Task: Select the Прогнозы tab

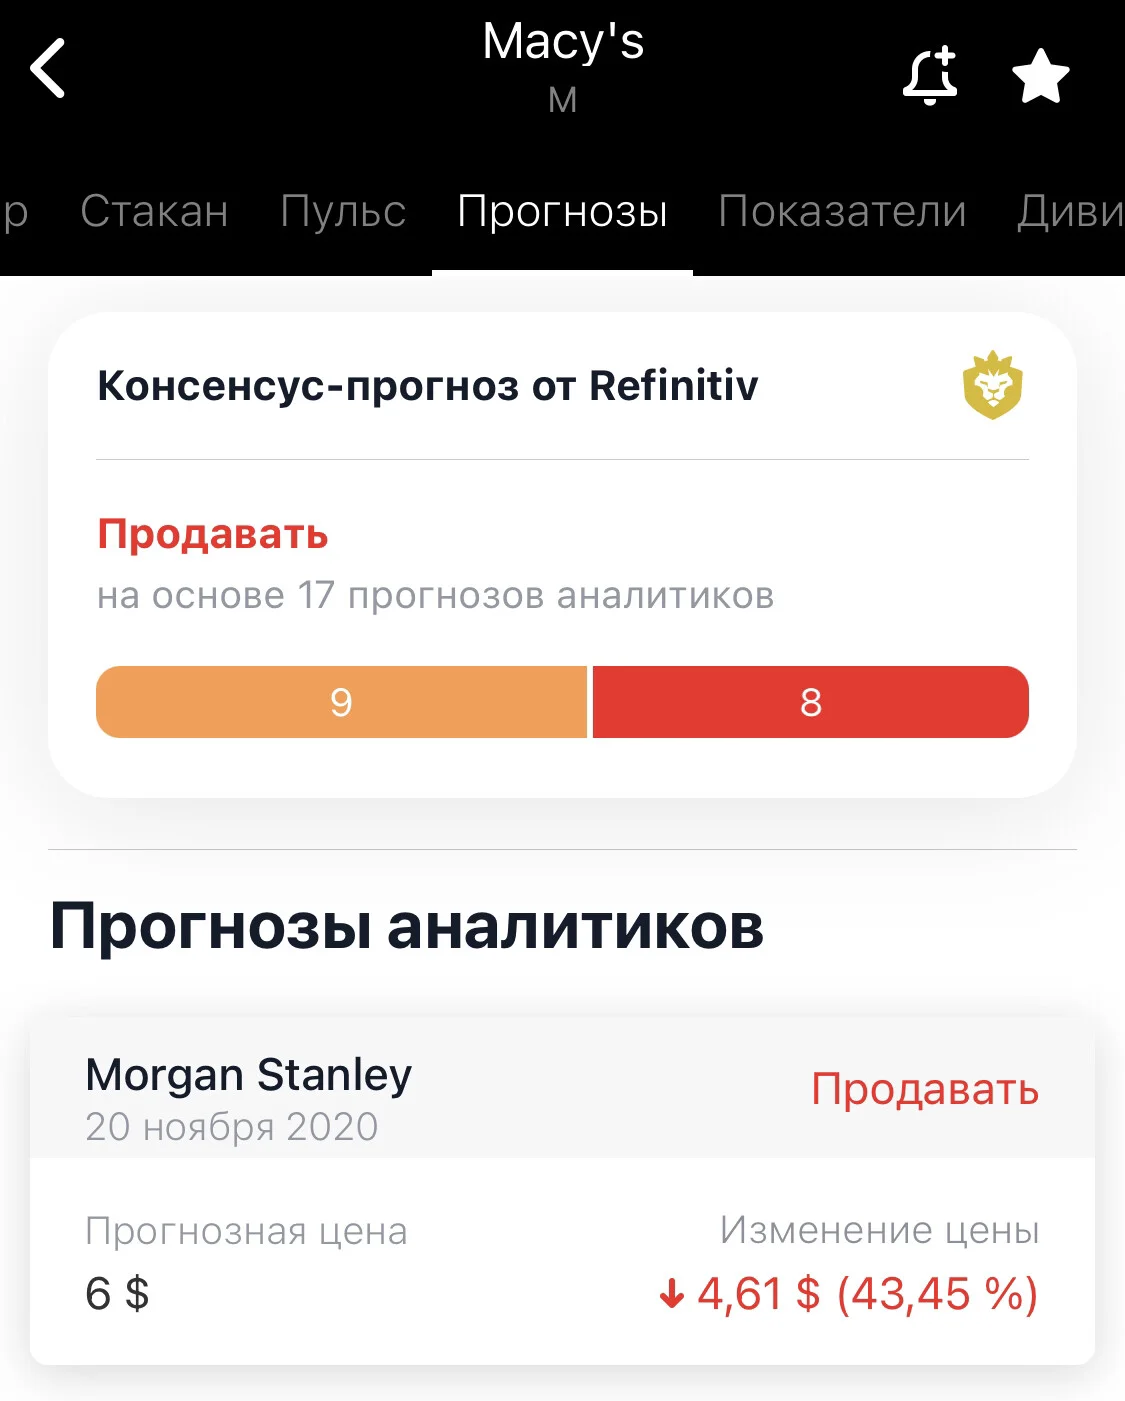Action: (562, 211)
